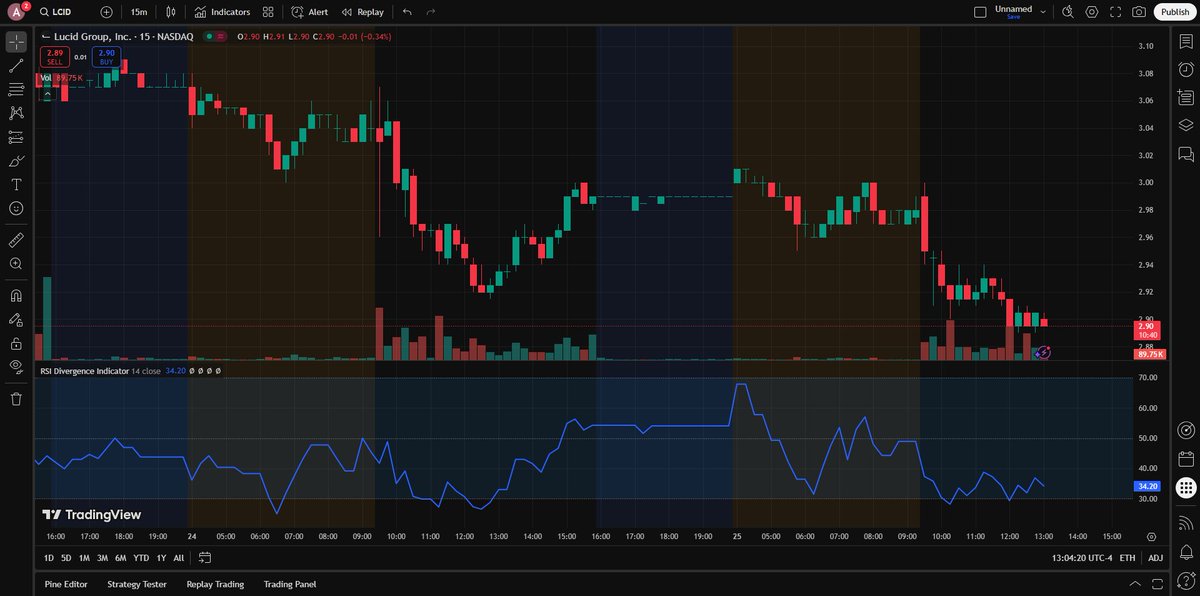Open the Trading Panel tab
1200x596 pixels.
(289, 584)
